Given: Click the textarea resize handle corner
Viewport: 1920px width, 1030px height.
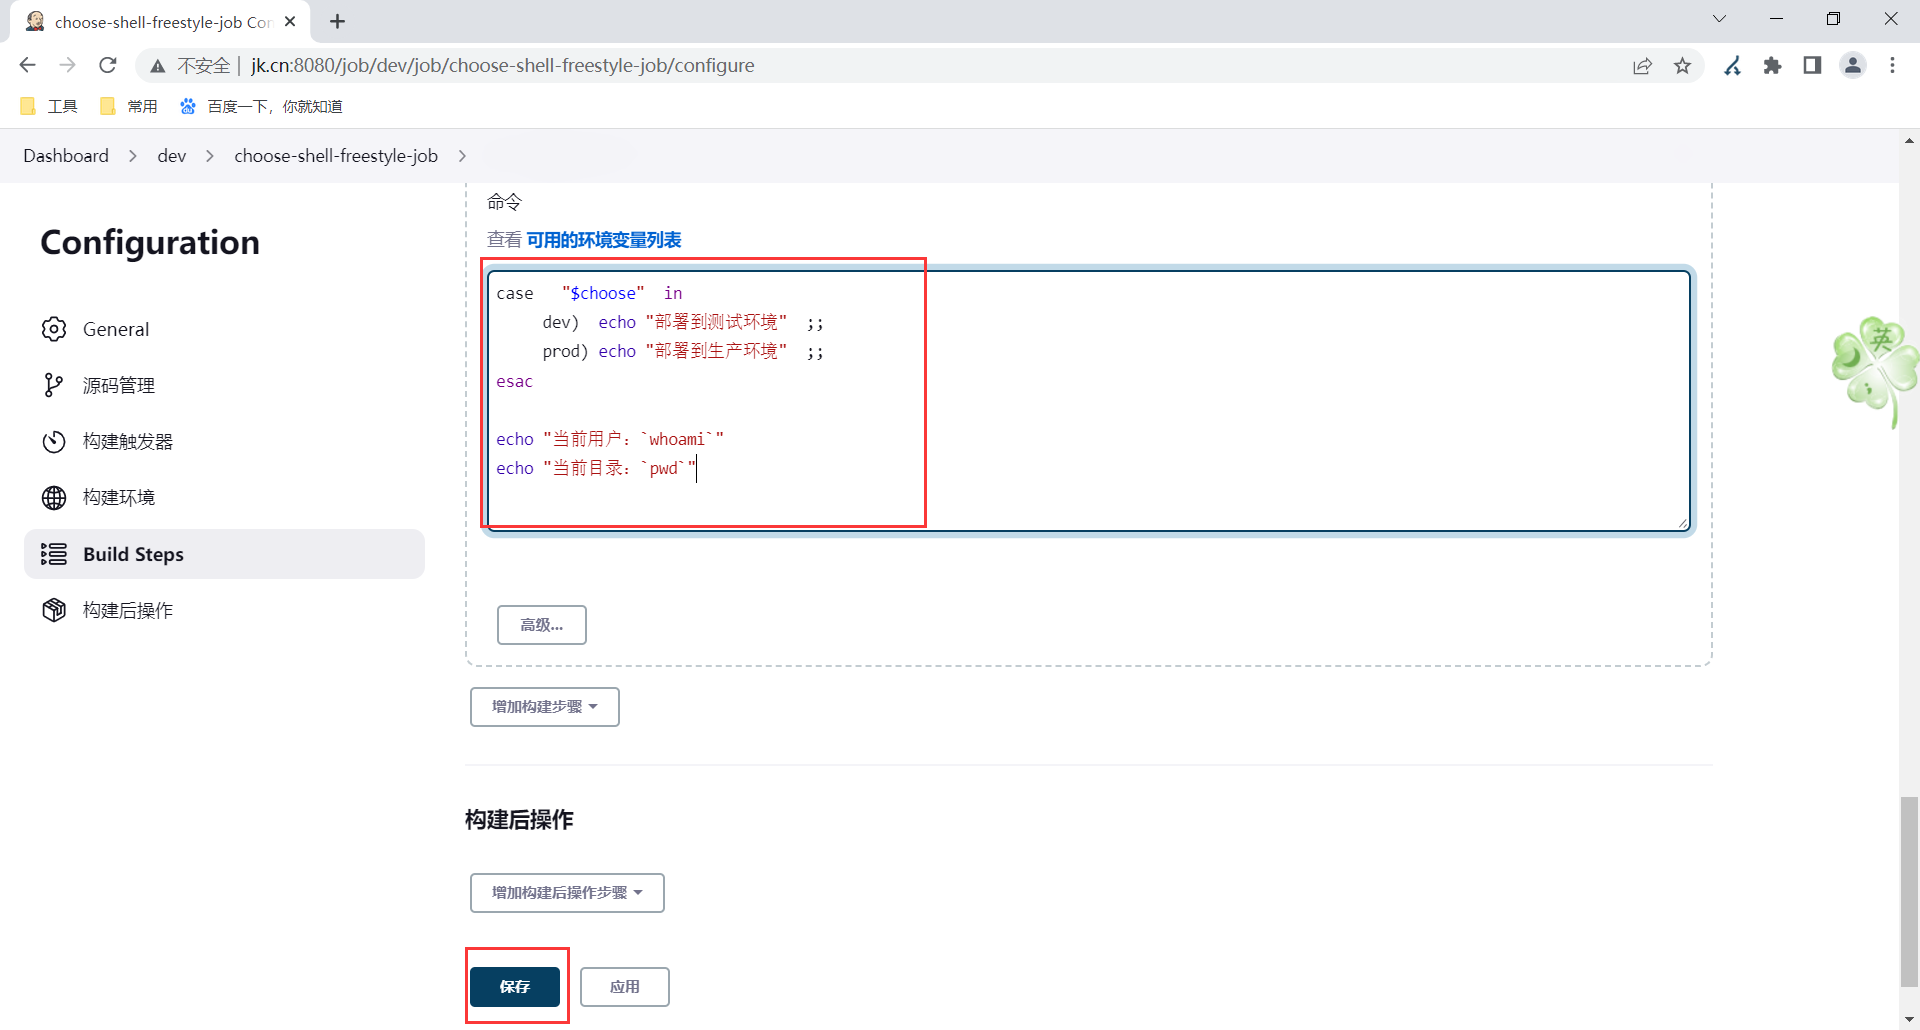Looking at the screenshot, I should tap(1683, 523).
